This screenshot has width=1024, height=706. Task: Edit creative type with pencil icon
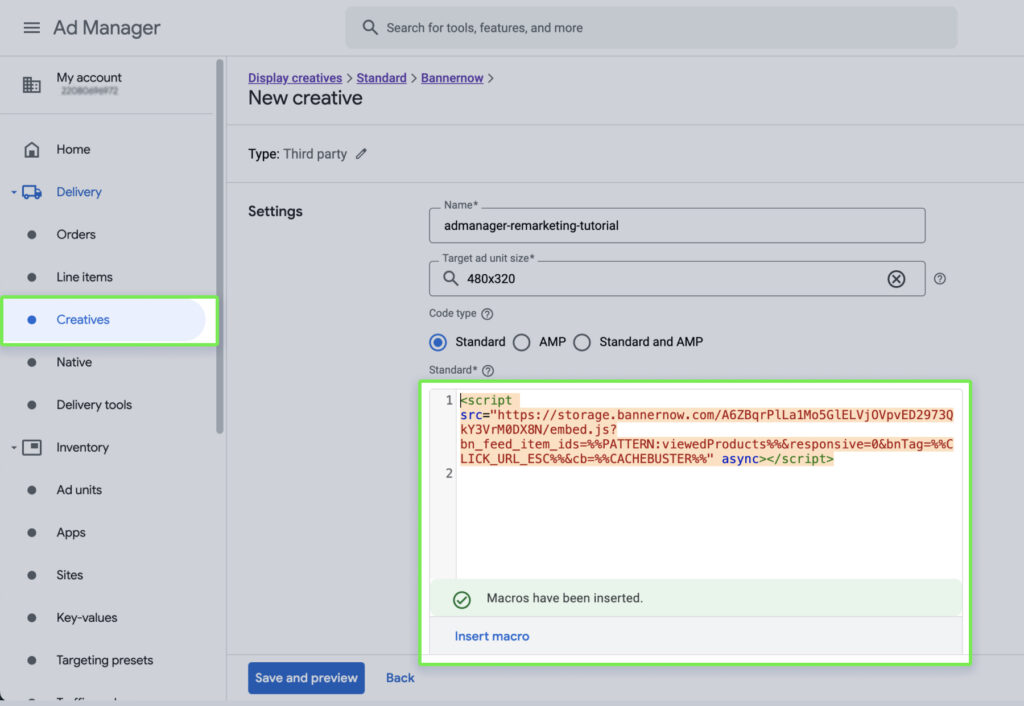point(361,154)
